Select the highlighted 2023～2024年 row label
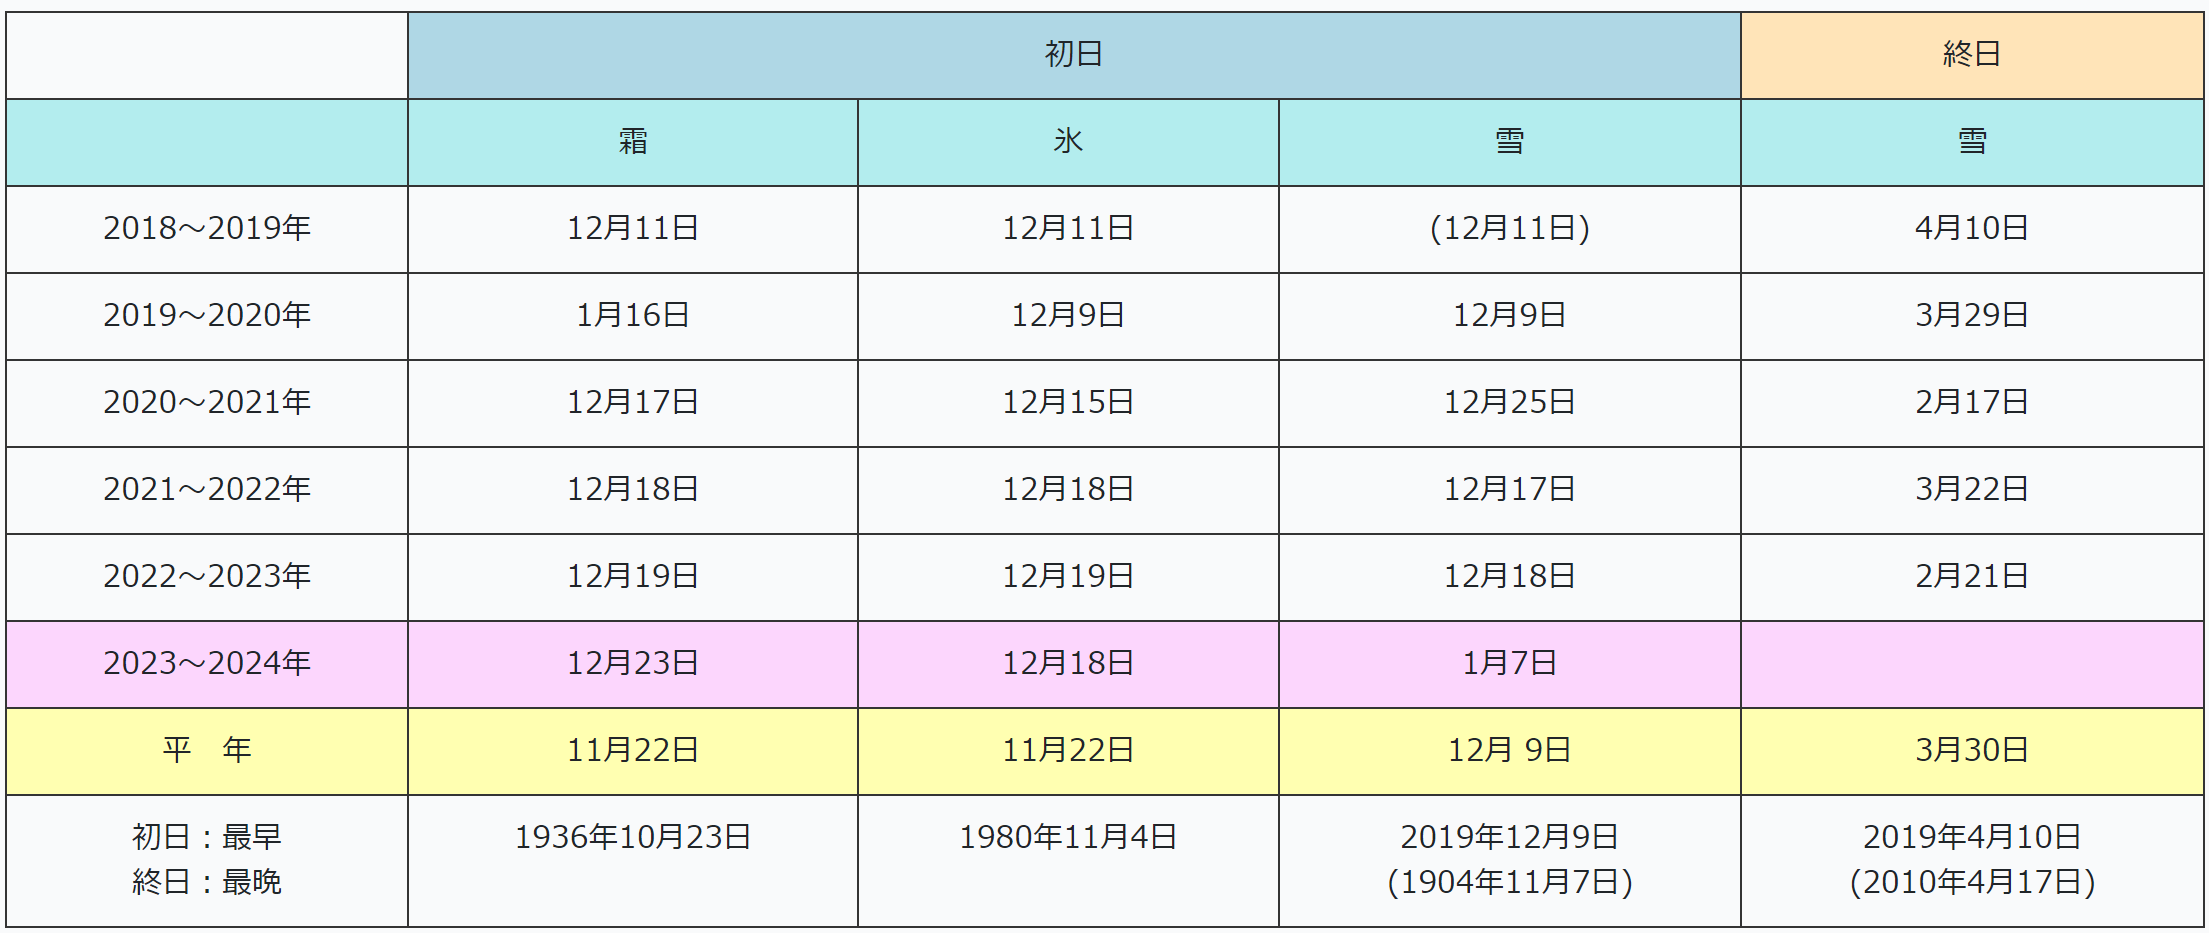The height and width of the screenshot is (933, 2209). pos(207,663)
